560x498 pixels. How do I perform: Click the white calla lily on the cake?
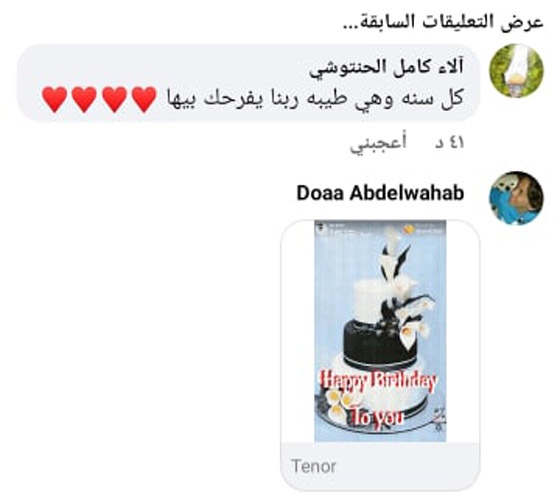408,334
